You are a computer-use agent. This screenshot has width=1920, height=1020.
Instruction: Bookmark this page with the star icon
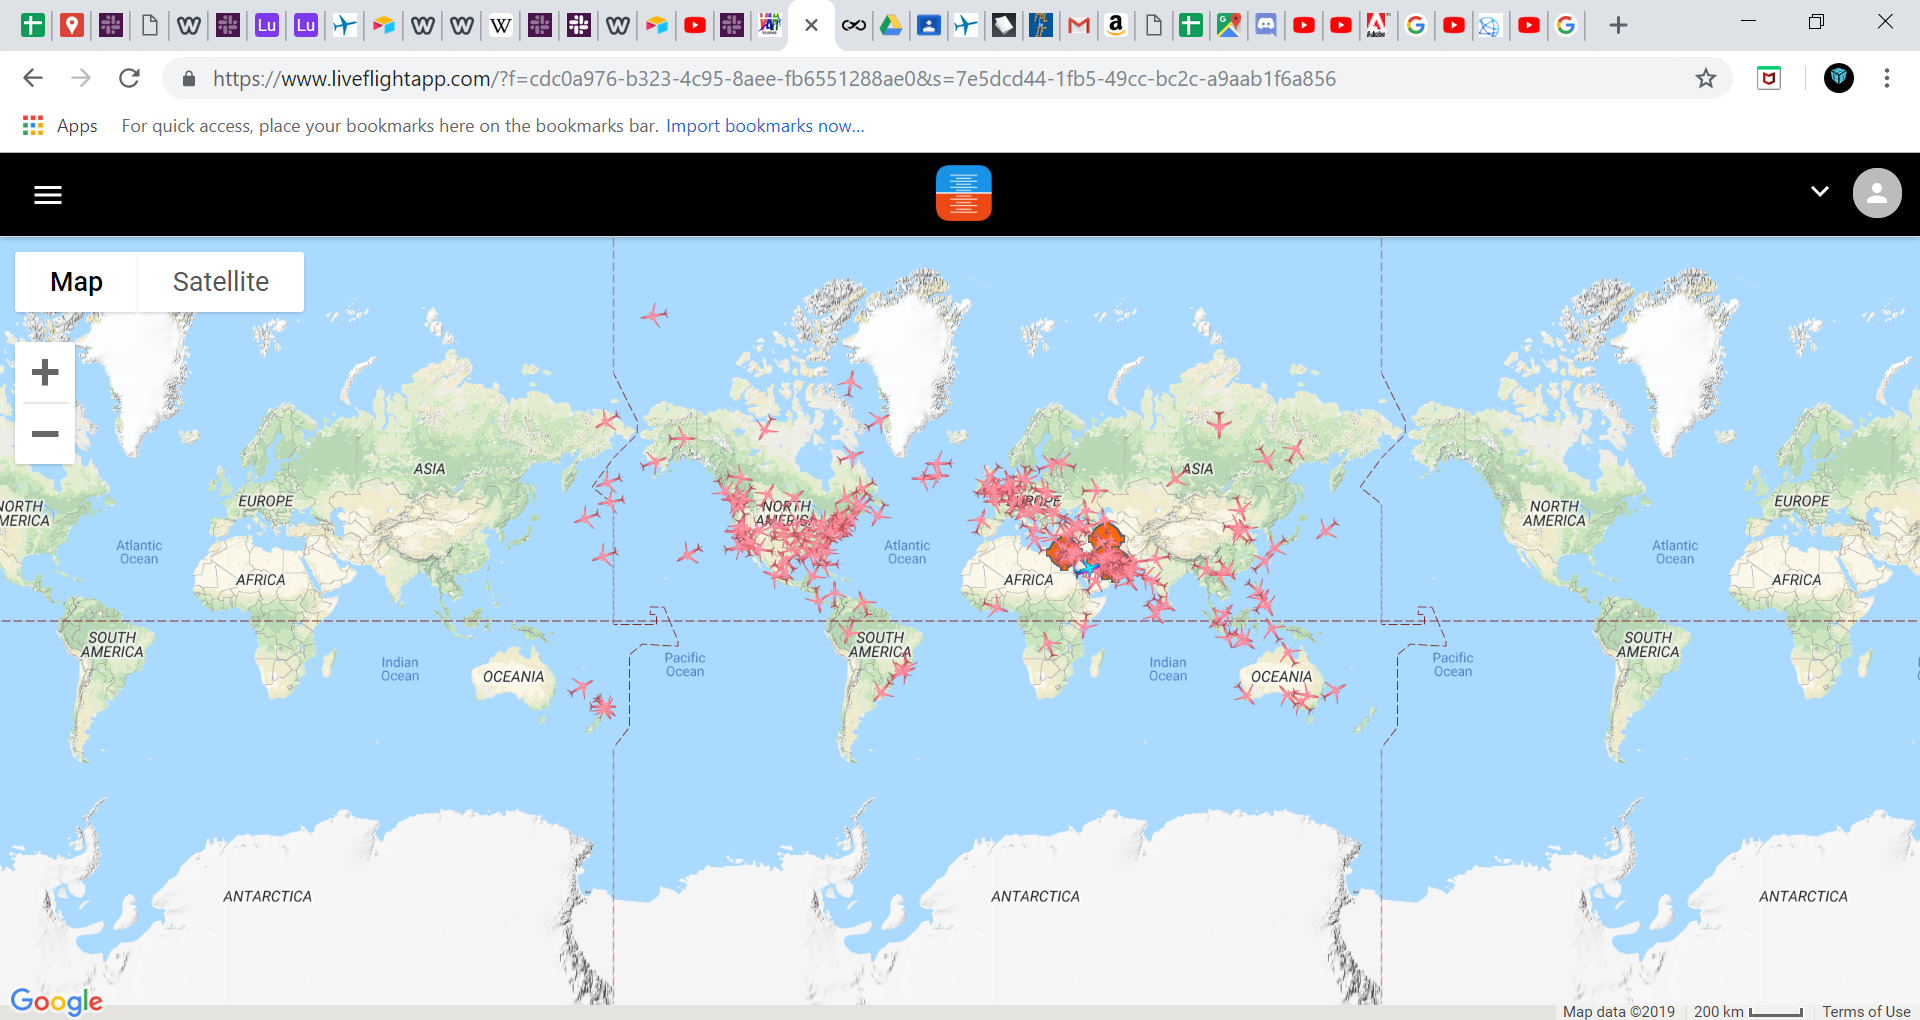[x=1706, y=78]
